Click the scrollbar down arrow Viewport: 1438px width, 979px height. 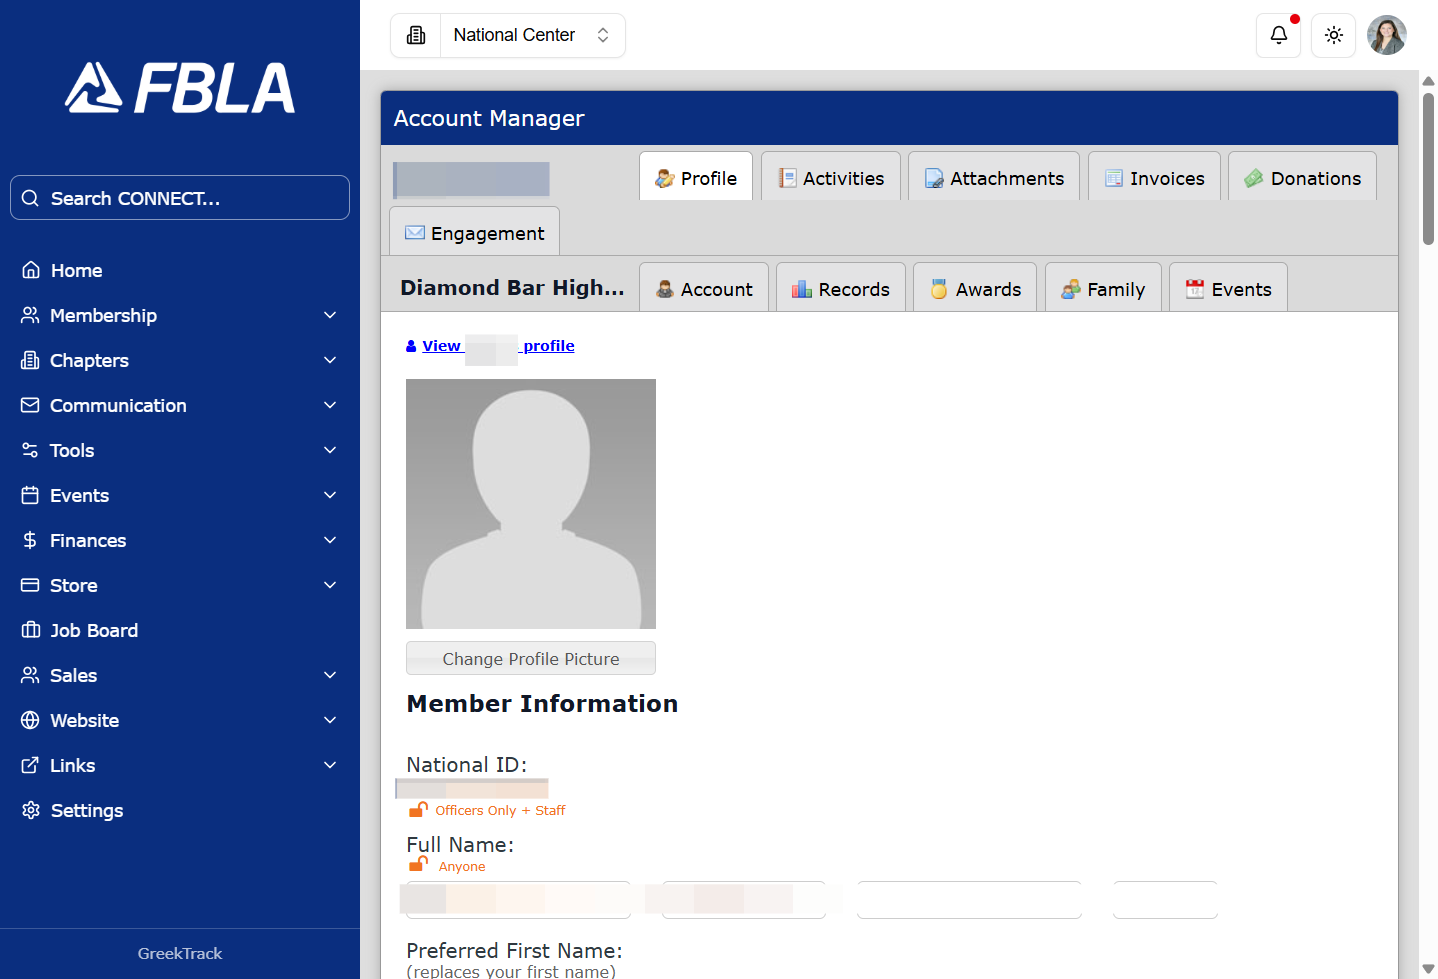1428,969
